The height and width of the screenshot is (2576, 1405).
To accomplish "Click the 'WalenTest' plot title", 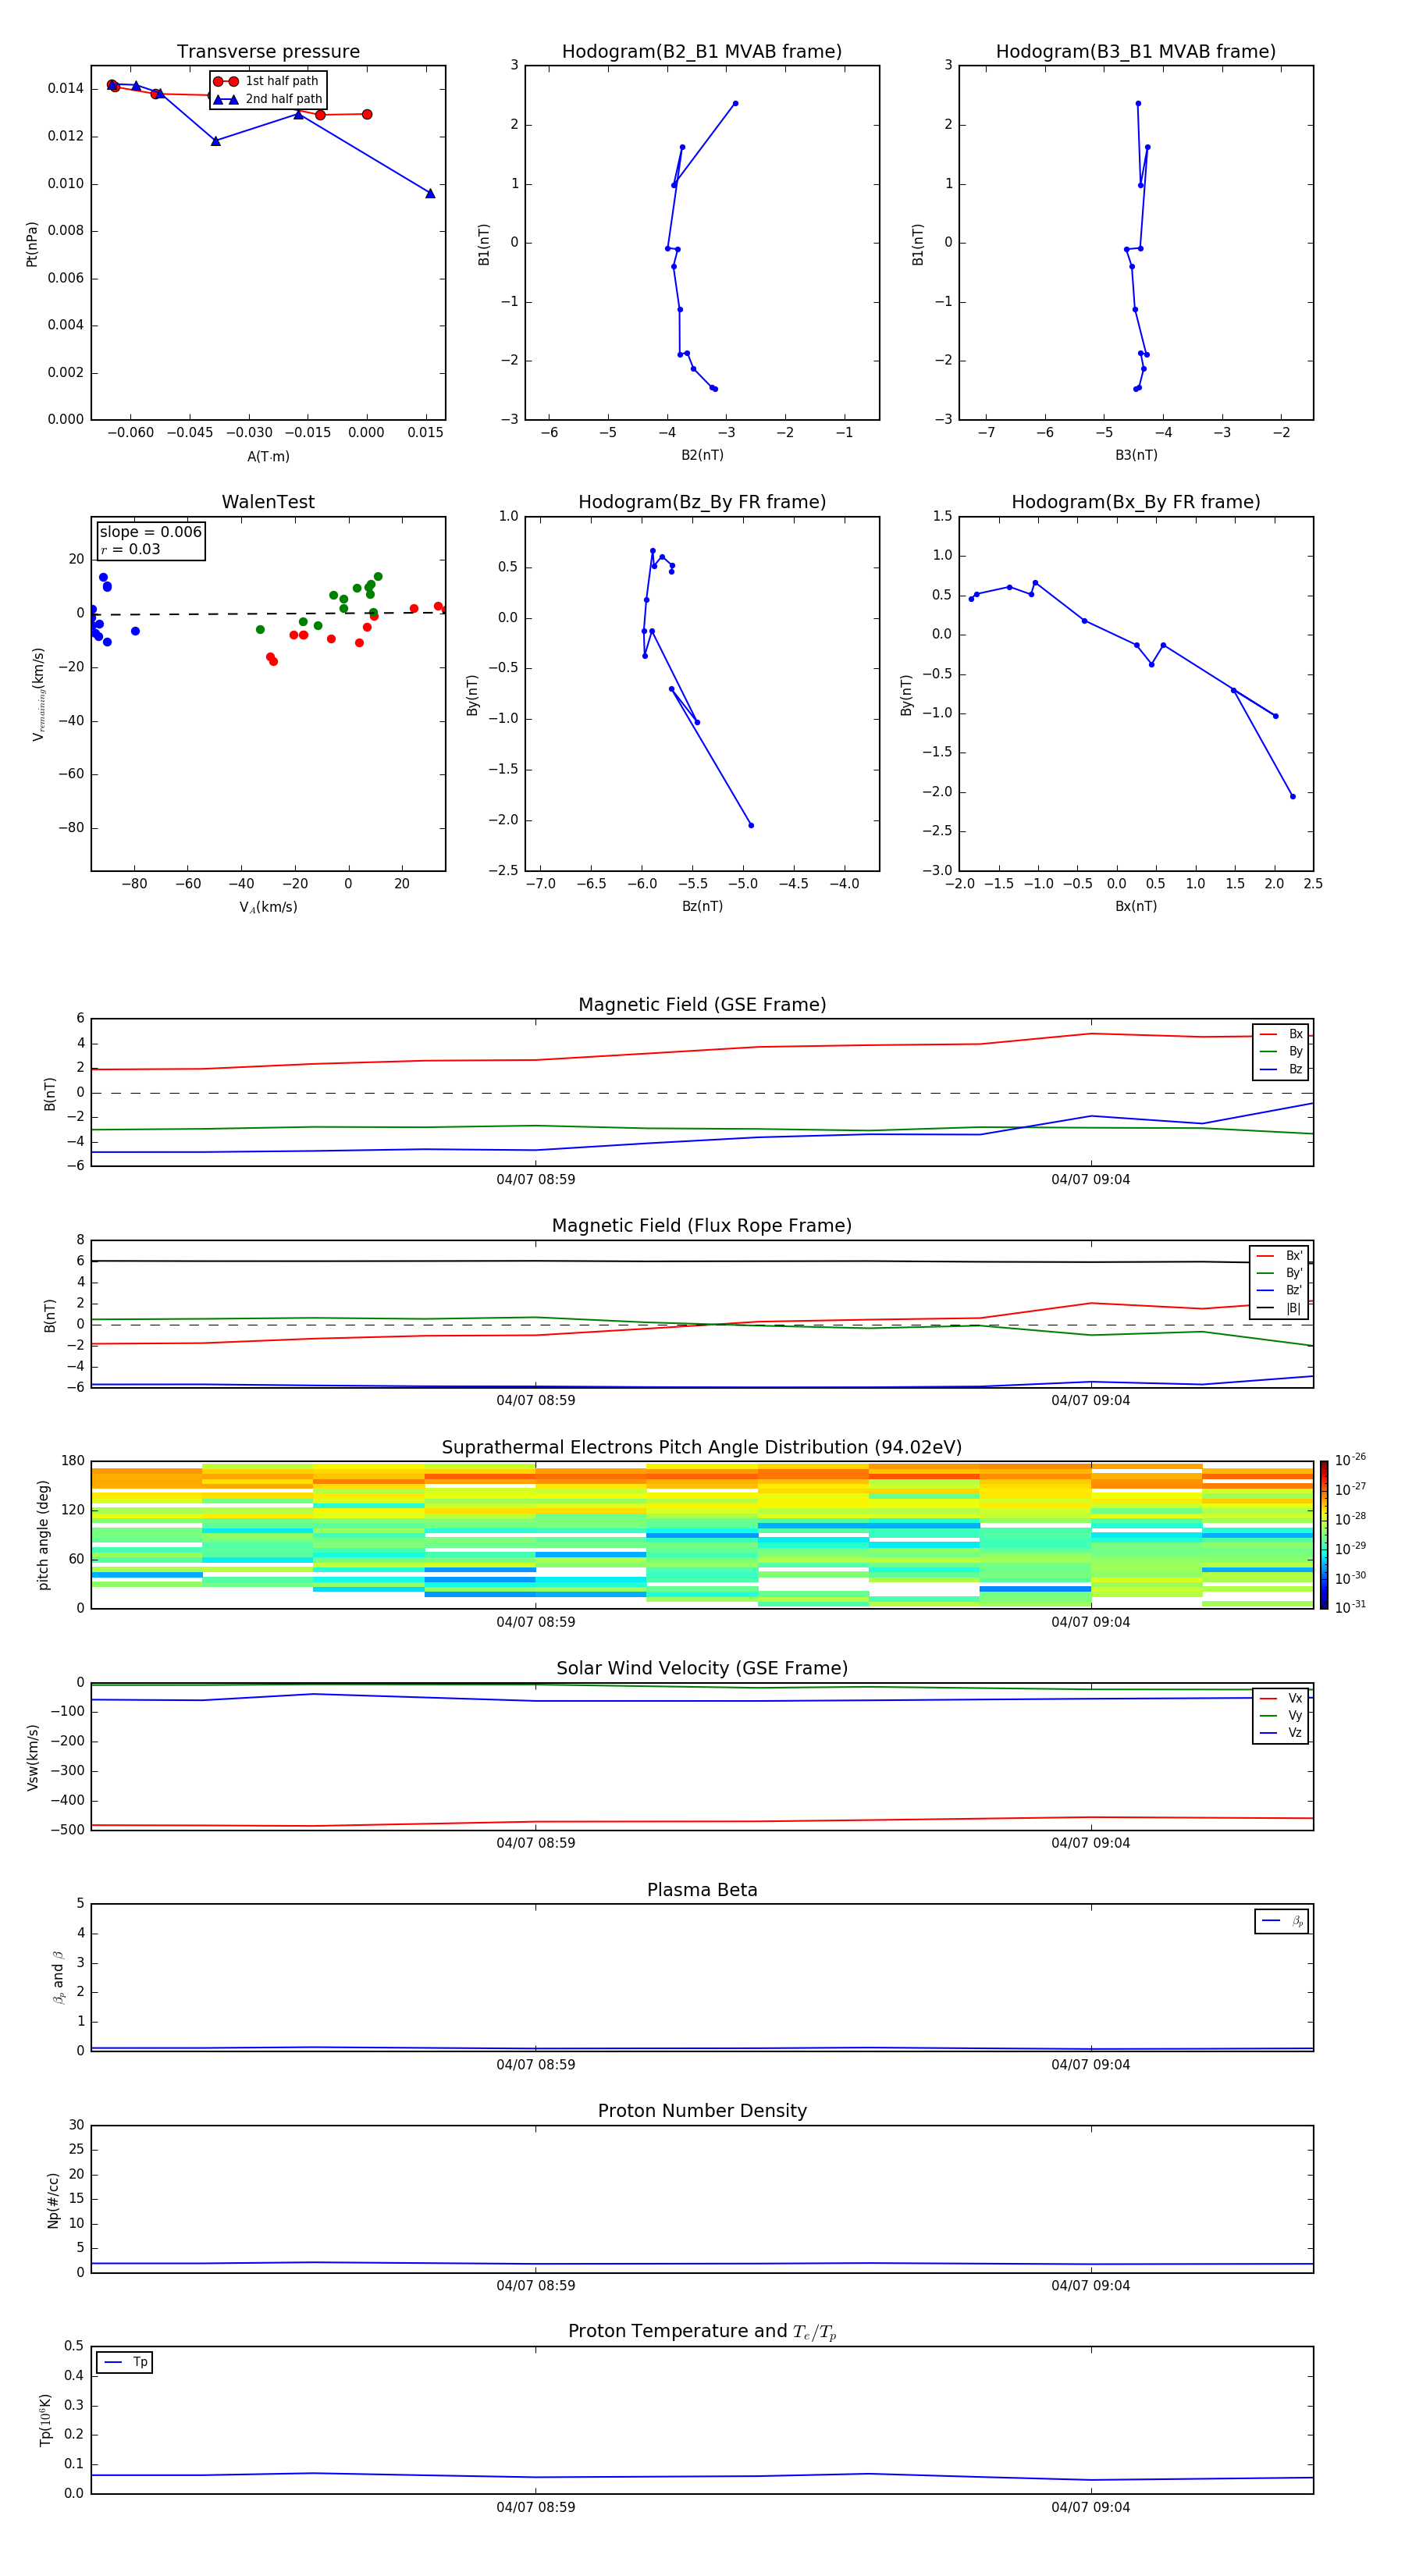I will [x=268, y=502].
